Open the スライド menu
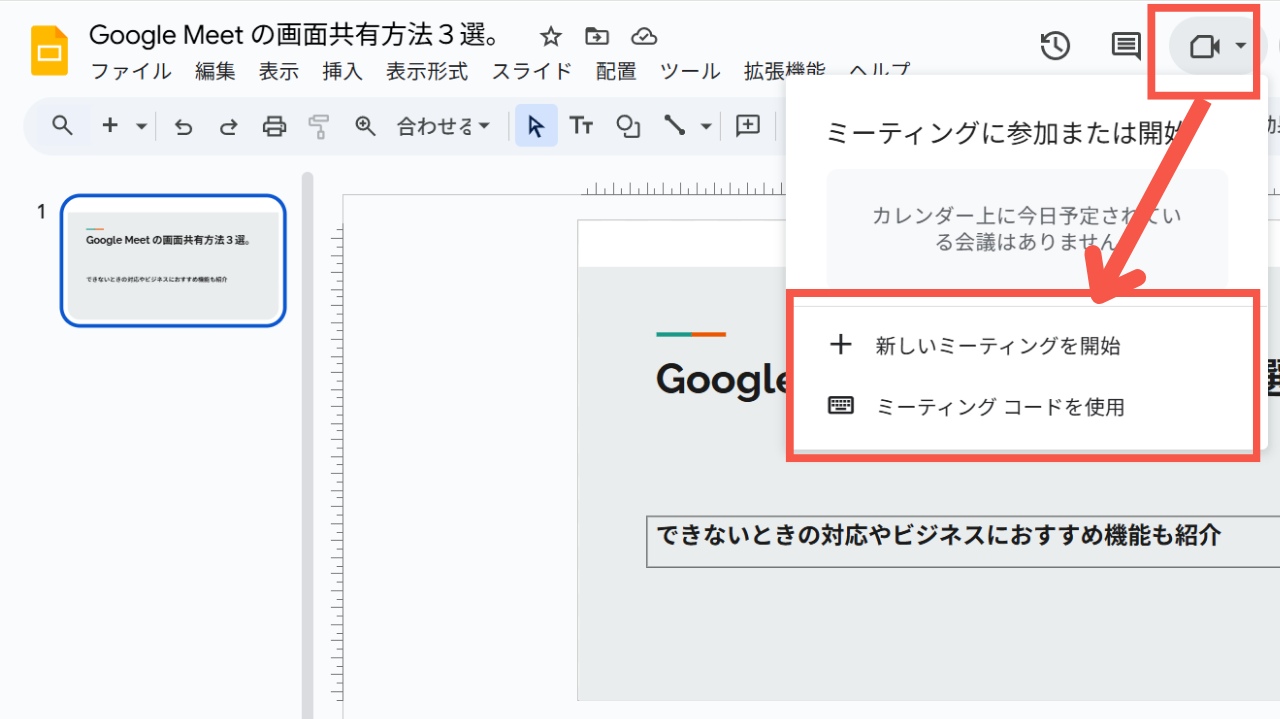The image size is (1280, 719). coord(532,71)
